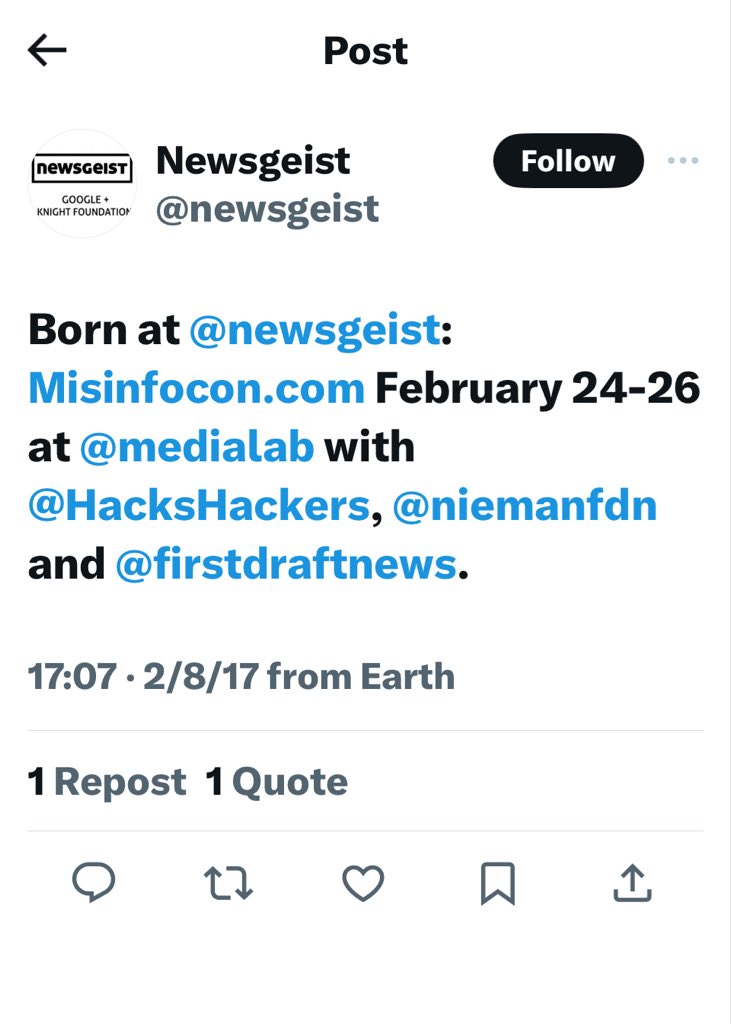
Task: Open the @HacksHackers profile mention
Action: [x=199, y=506]
